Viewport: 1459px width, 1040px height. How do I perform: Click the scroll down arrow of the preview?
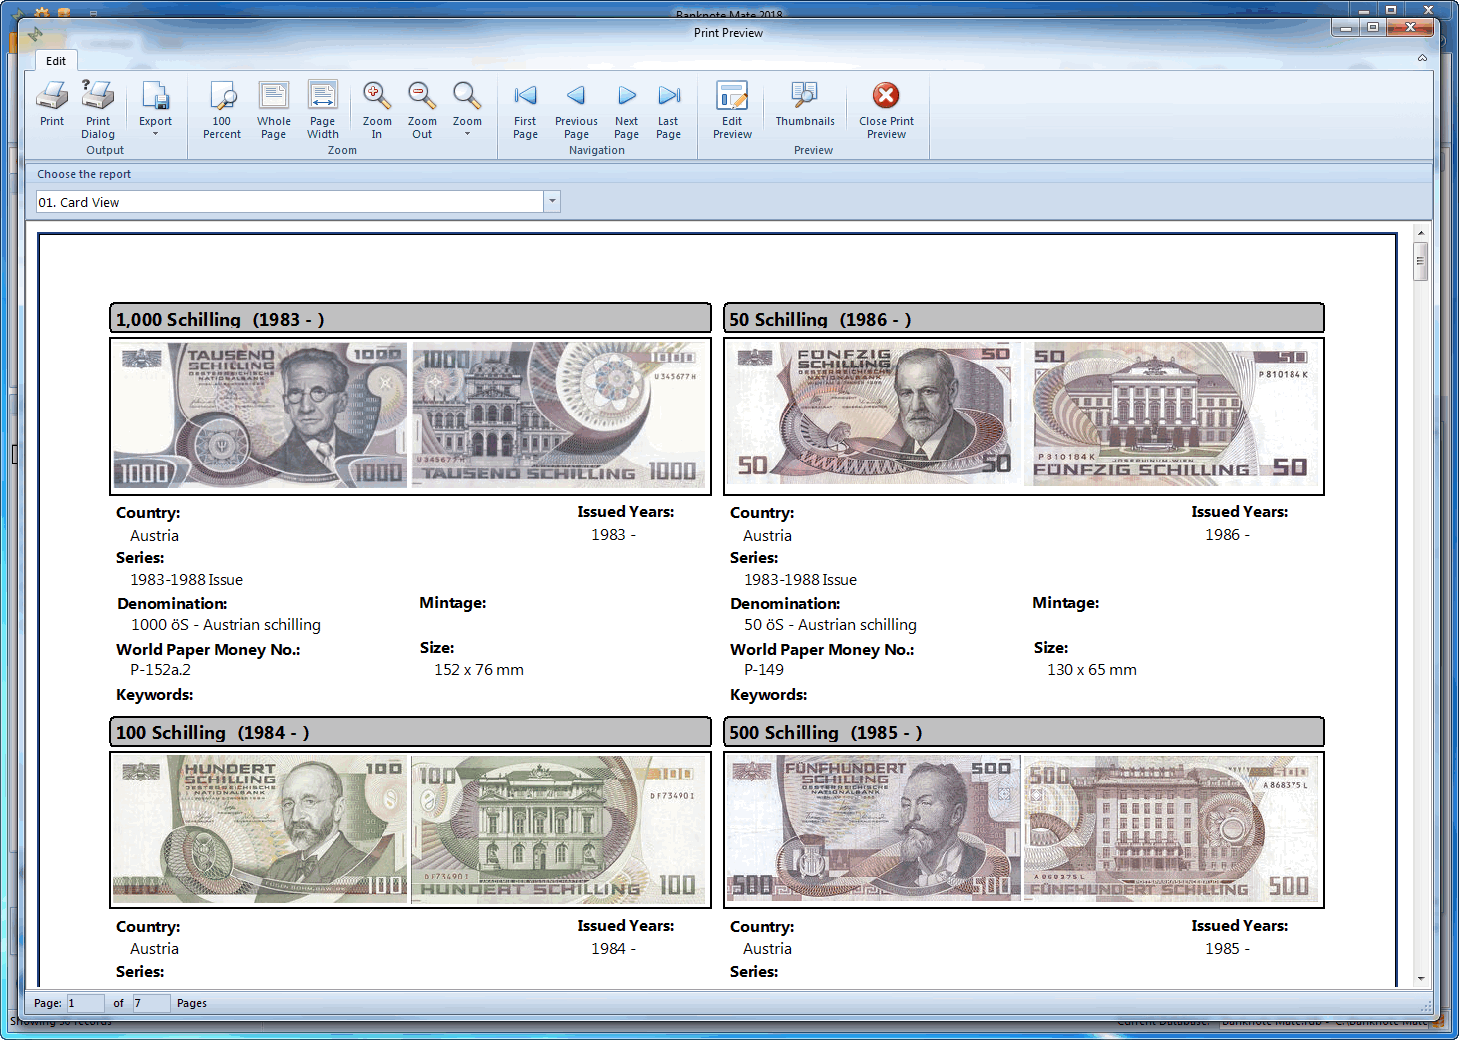tap(1420, 978)
